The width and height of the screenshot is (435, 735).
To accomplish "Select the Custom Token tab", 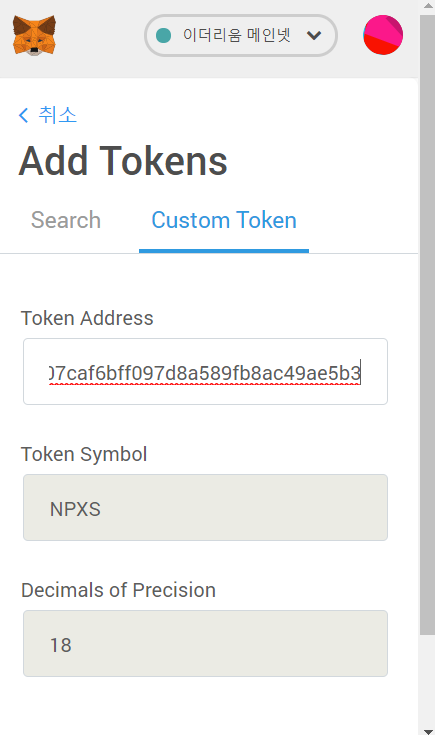I will coord(224,220).
